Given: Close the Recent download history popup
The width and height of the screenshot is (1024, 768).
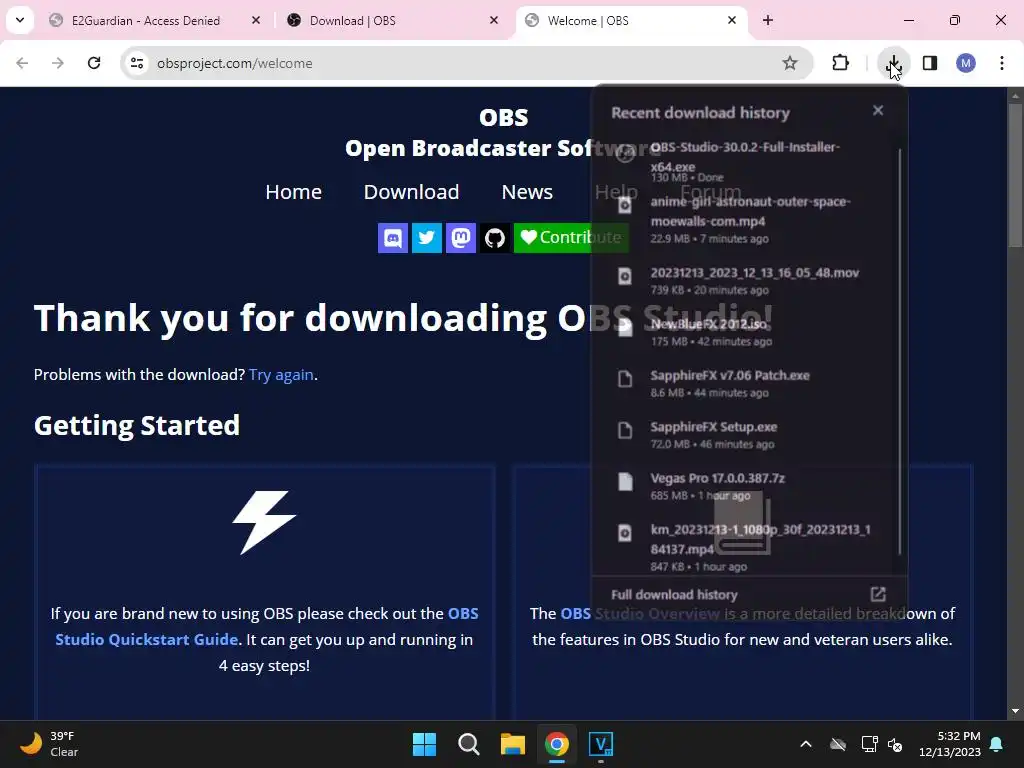Looking at the screenshot, I should [x=878, y=110].
